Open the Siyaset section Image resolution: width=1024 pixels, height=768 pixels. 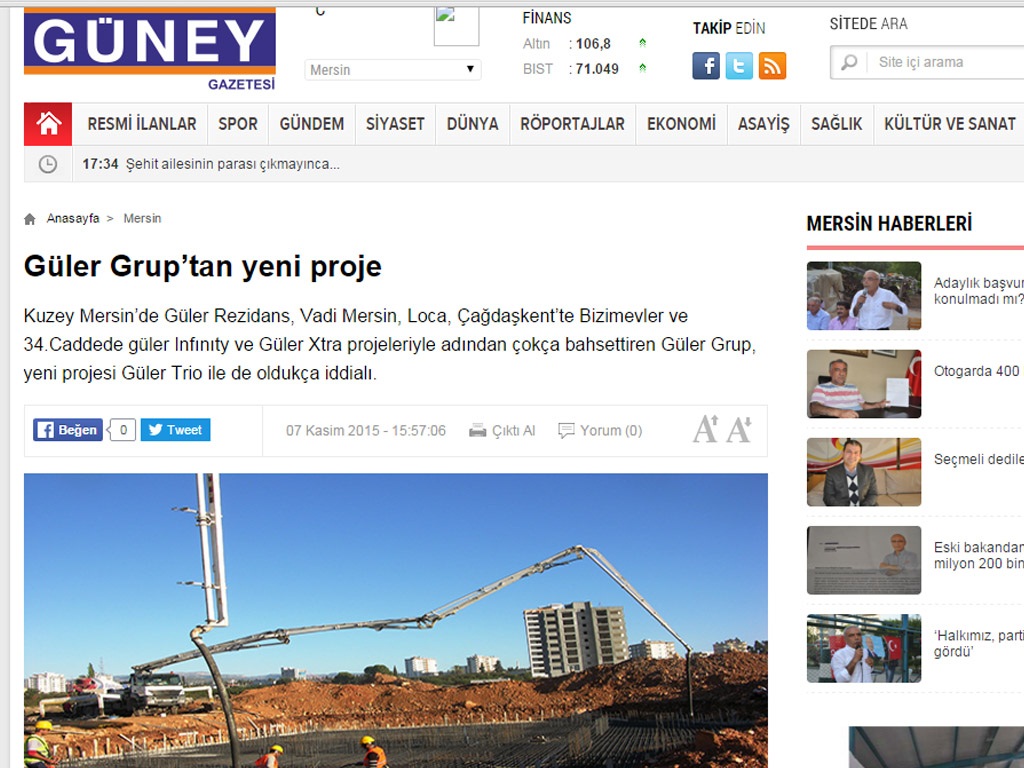(395, 124)
